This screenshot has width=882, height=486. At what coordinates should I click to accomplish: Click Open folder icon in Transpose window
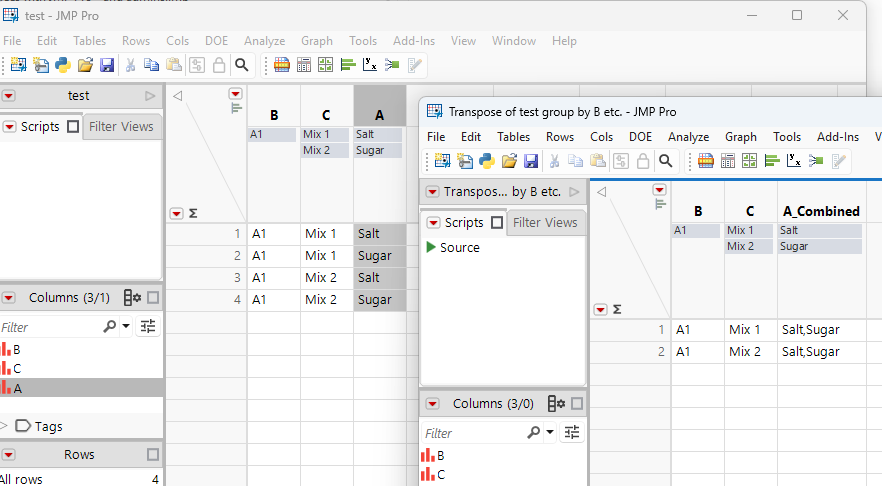[509, 161]
